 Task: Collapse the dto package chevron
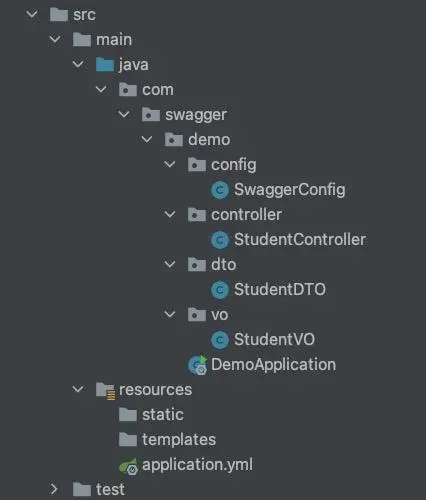coord(170,264)
